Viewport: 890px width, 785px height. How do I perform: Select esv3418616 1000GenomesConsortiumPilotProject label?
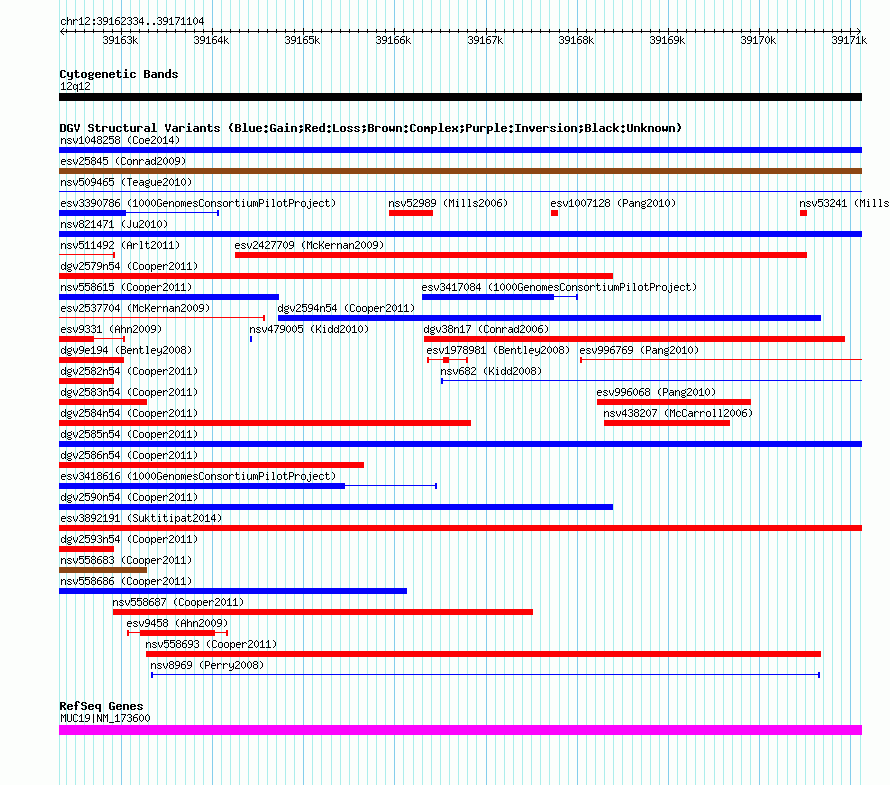(198, 476)
